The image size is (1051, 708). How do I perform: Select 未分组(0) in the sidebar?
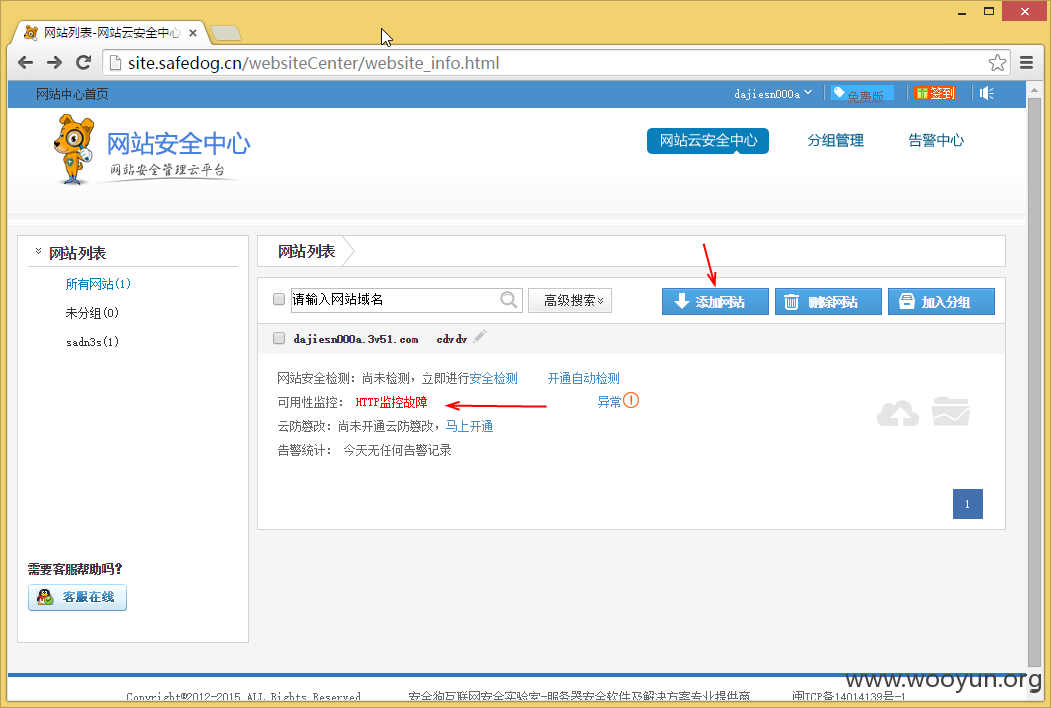(92, 313)
